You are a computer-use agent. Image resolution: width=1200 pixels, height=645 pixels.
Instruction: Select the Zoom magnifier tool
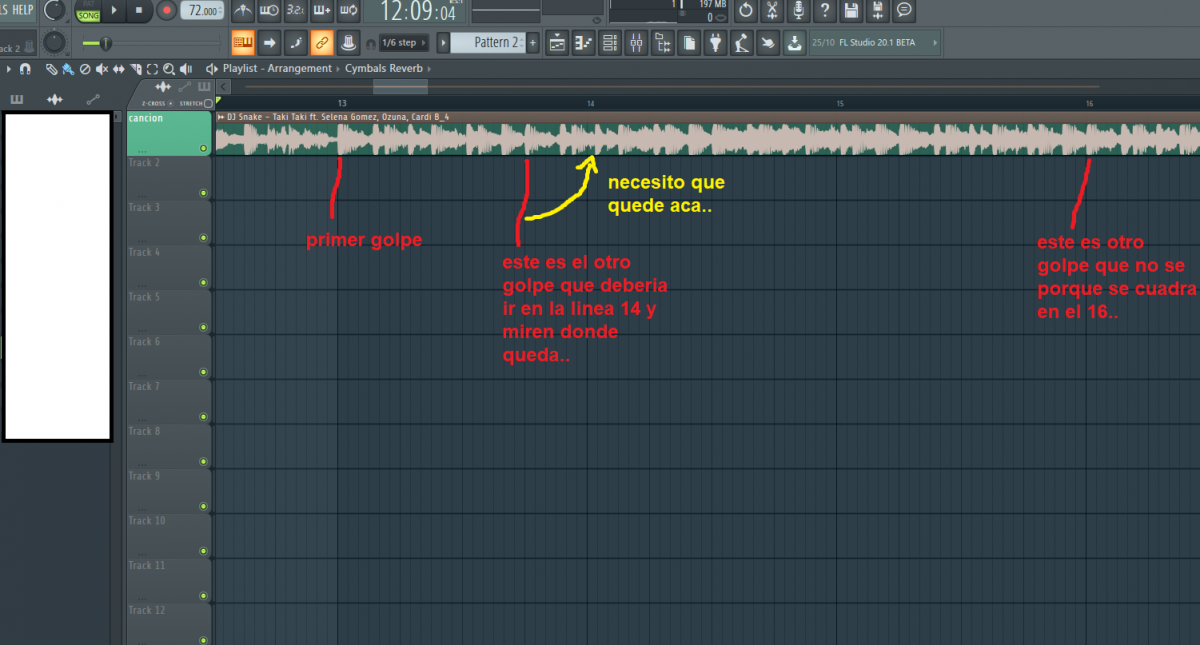168,69
